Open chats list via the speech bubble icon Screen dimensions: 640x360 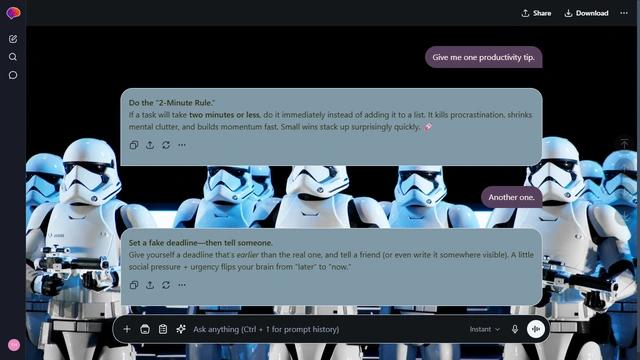[x=13, y=75]
